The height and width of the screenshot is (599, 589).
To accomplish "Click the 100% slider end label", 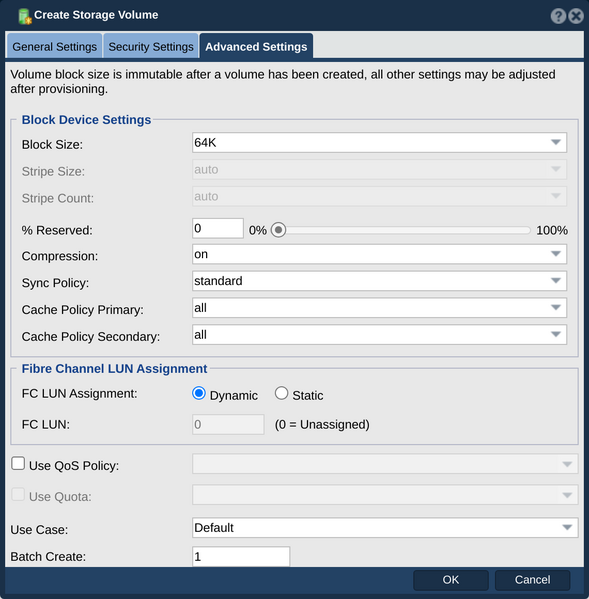I will [x=552, y=230].
